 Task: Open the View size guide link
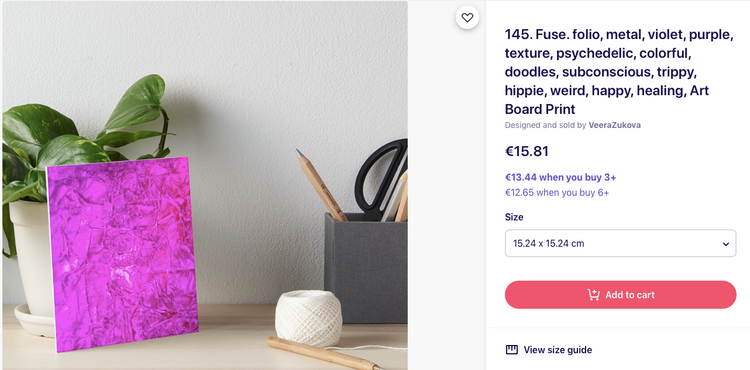click(x=549, y=350)
